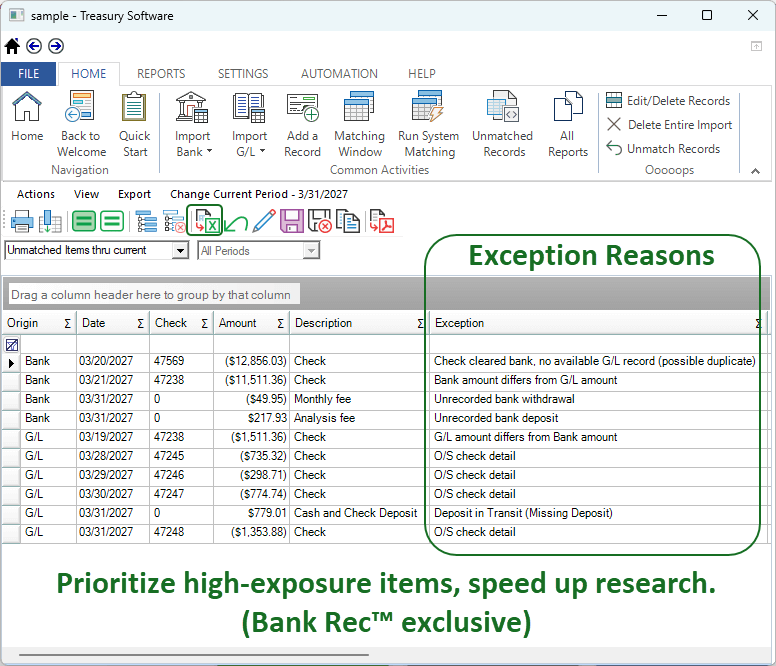Click Delete Entire Import

pos(669,125)
